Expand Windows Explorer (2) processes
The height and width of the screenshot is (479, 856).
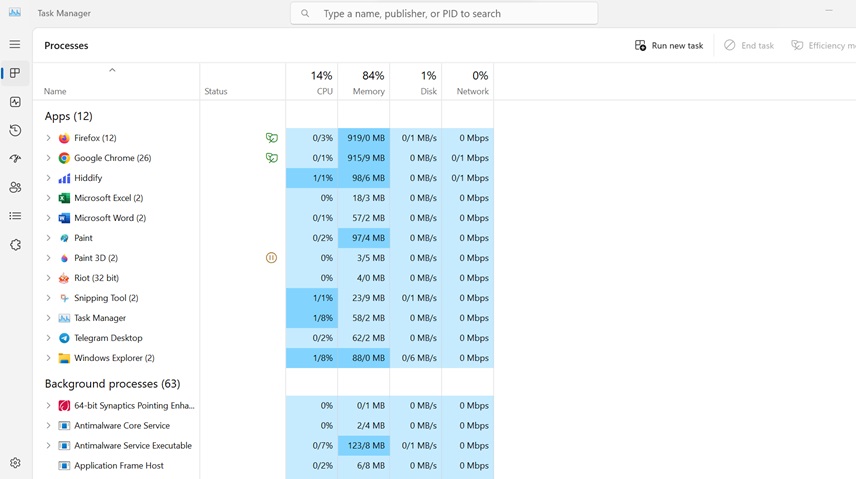coord(48,358)
